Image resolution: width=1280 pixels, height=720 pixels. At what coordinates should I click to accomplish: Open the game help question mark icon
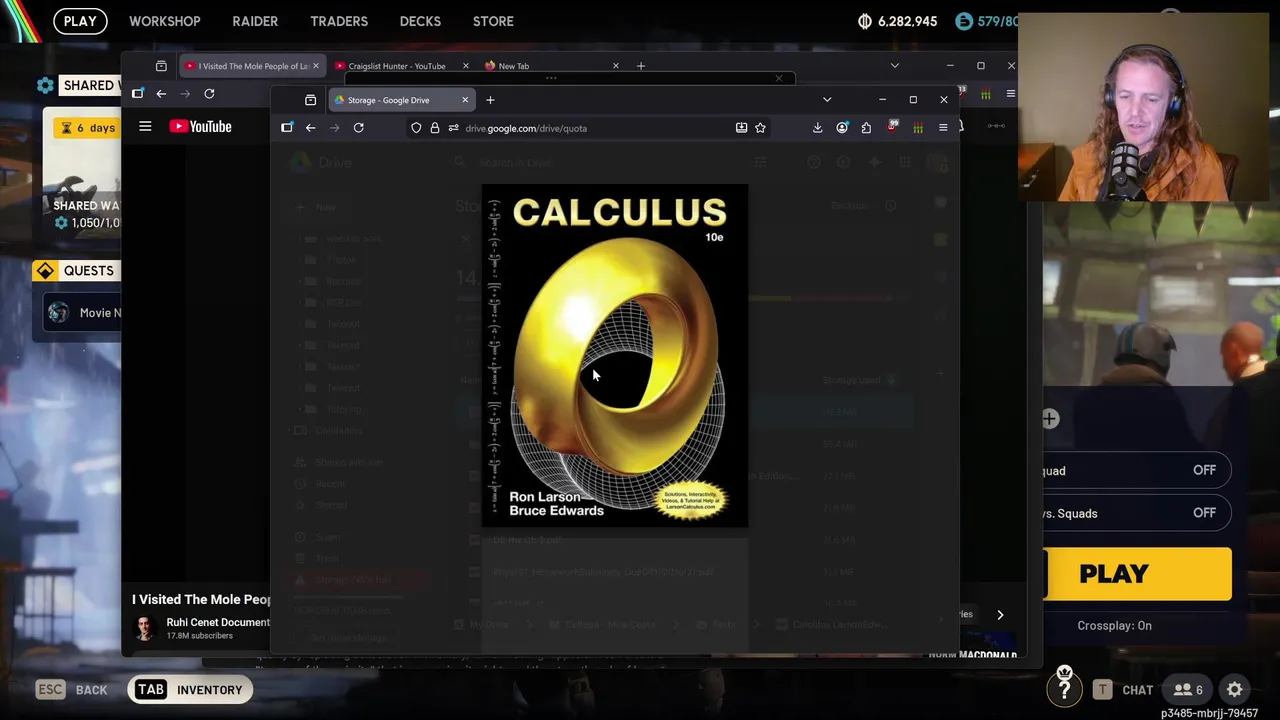click(x=1065, y=689)
